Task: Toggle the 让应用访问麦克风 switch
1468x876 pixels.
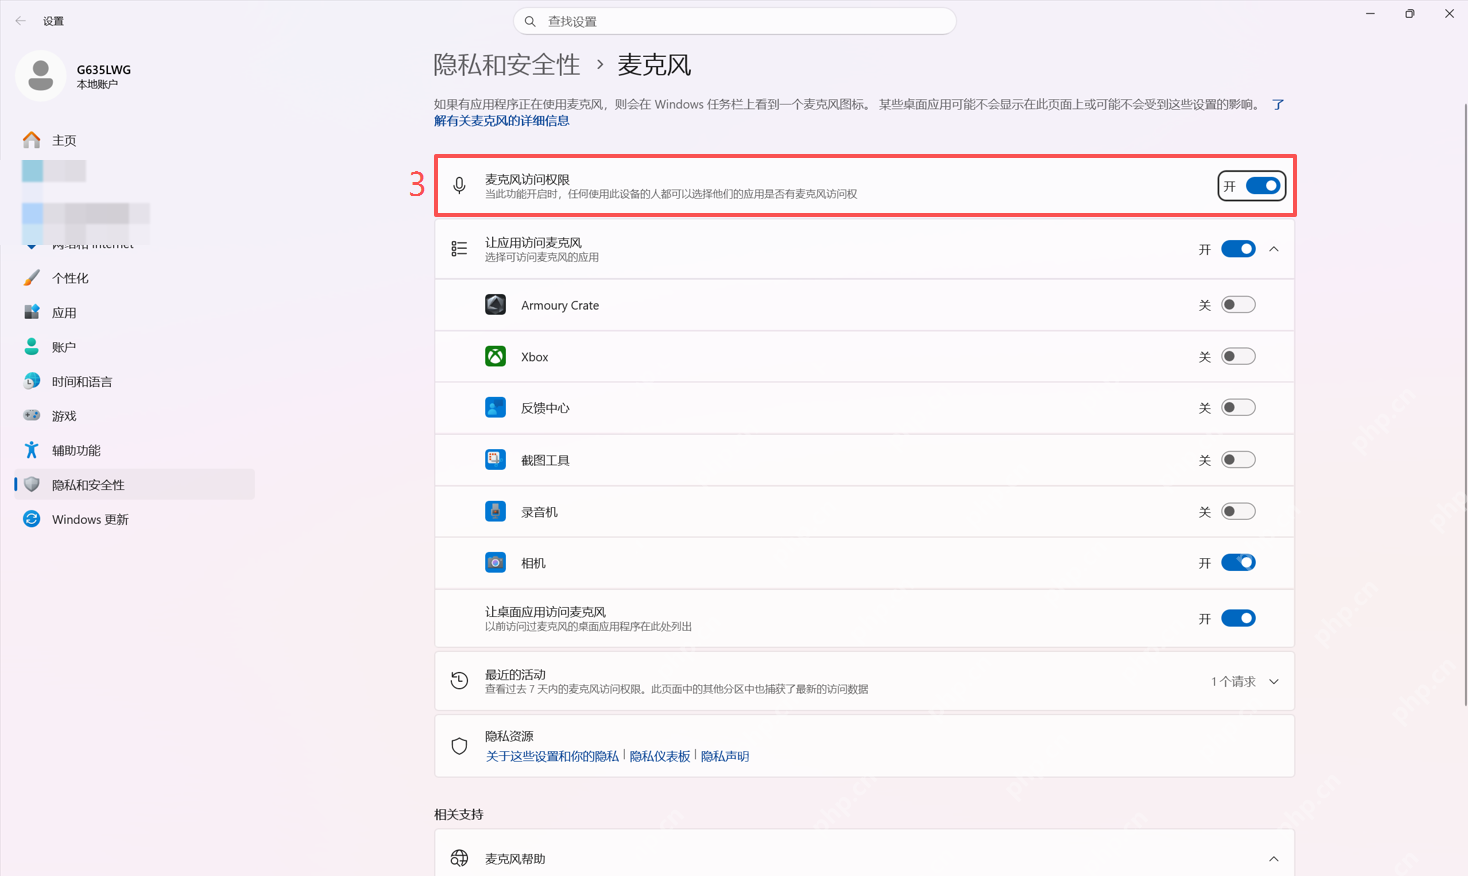Action: point(1238,249)
